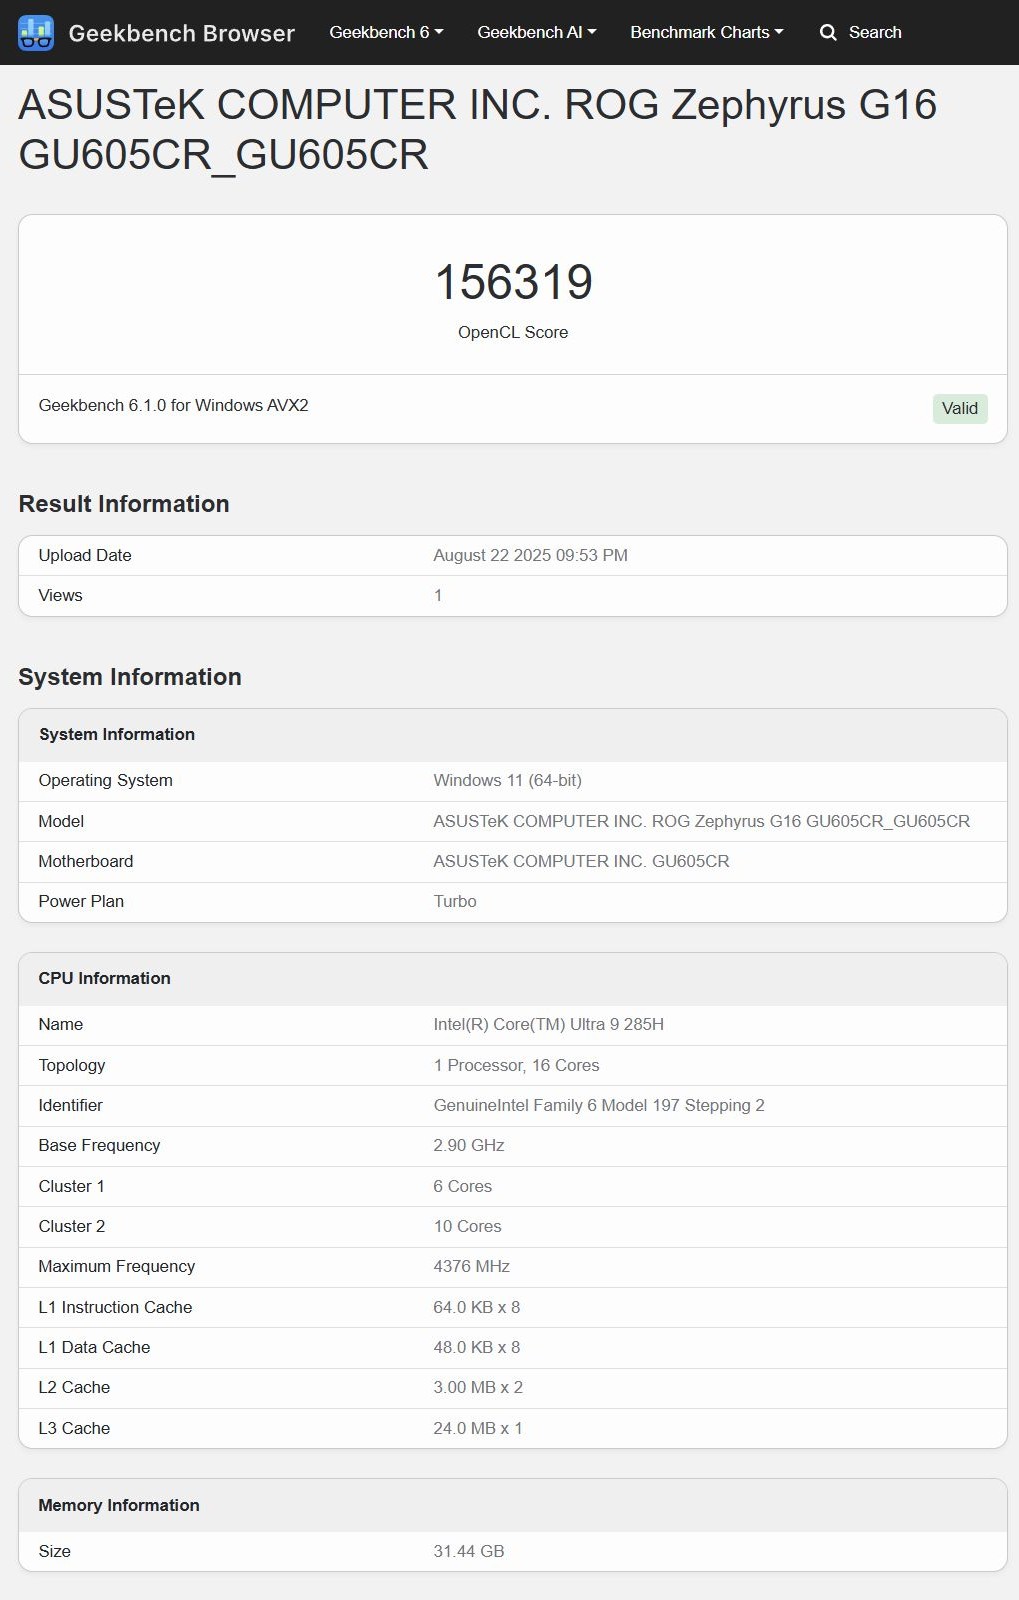
Task: Click the OpenCL Score label
Action: (x=513, y=332)
